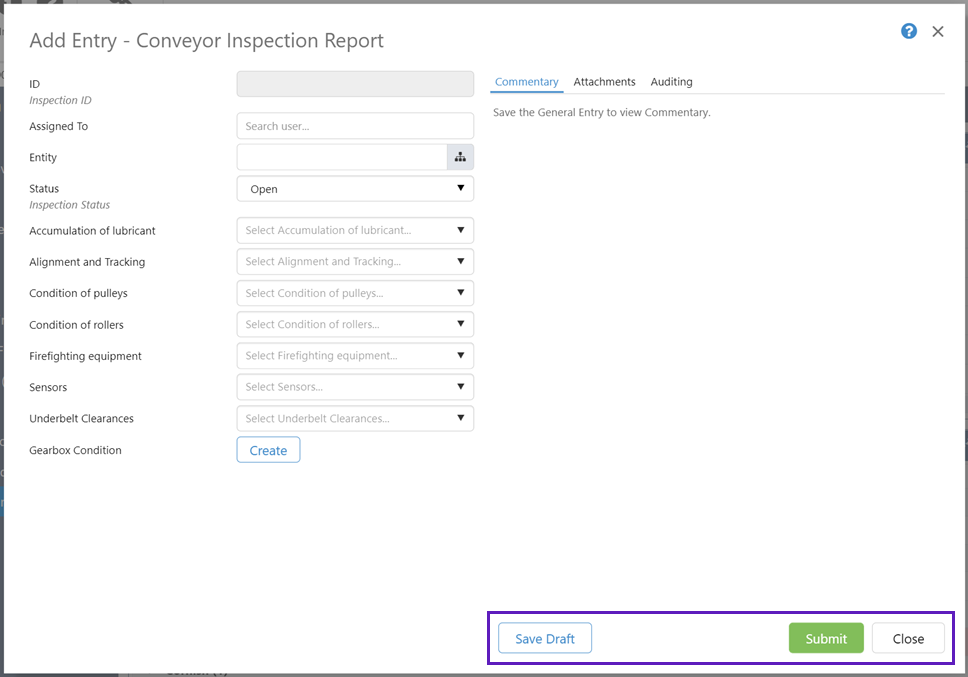Open the Firefighting equipment dropdown

coord(355,356)
